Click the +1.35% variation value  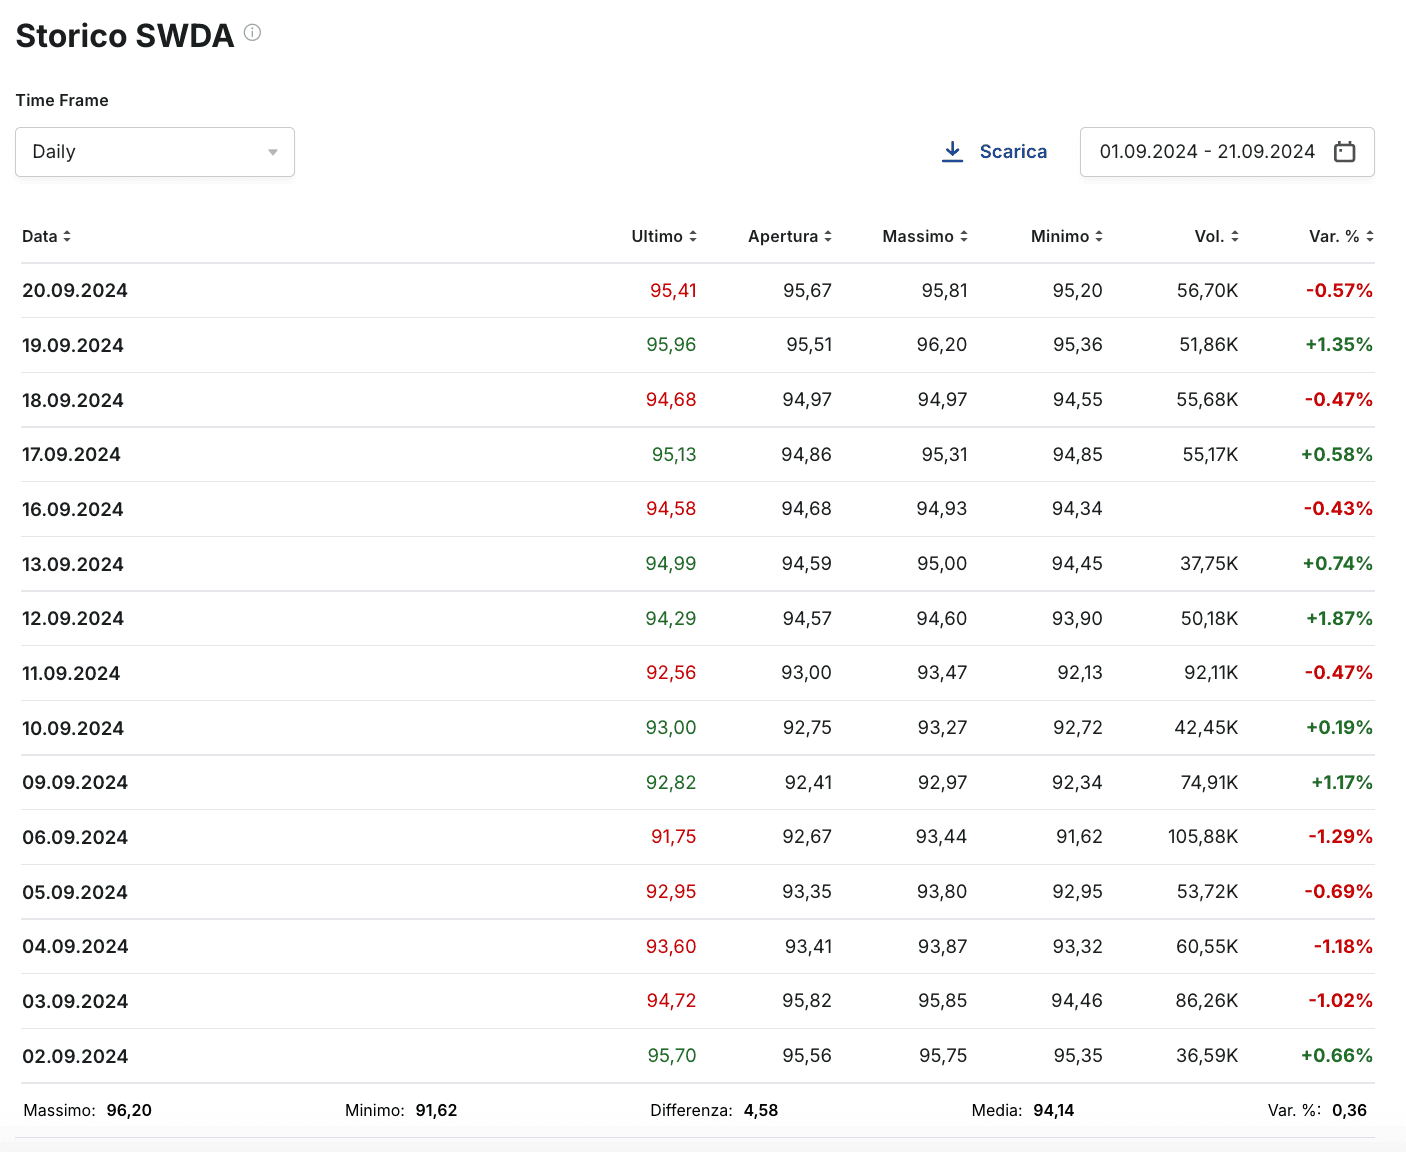point(1339,345)
